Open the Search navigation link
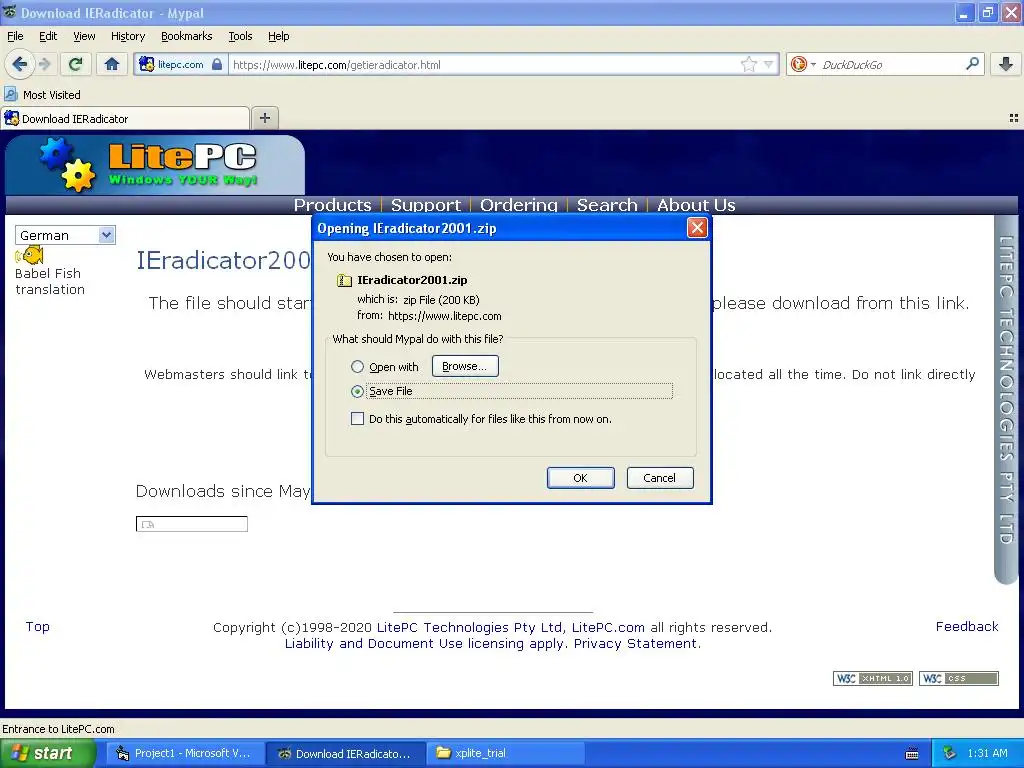The image size is (1024, 768). [x=607, y=205]
